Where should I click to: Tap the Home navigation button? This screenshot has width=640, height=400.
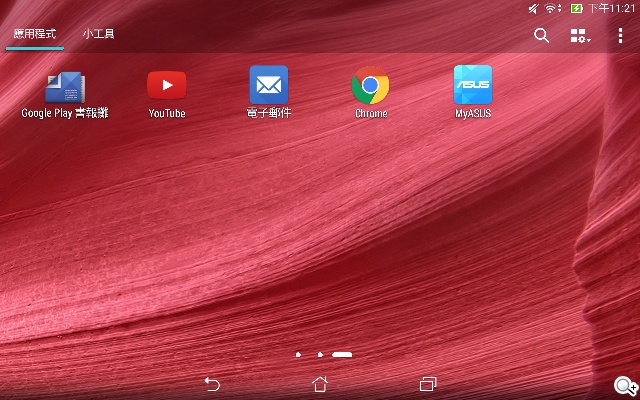320,384
